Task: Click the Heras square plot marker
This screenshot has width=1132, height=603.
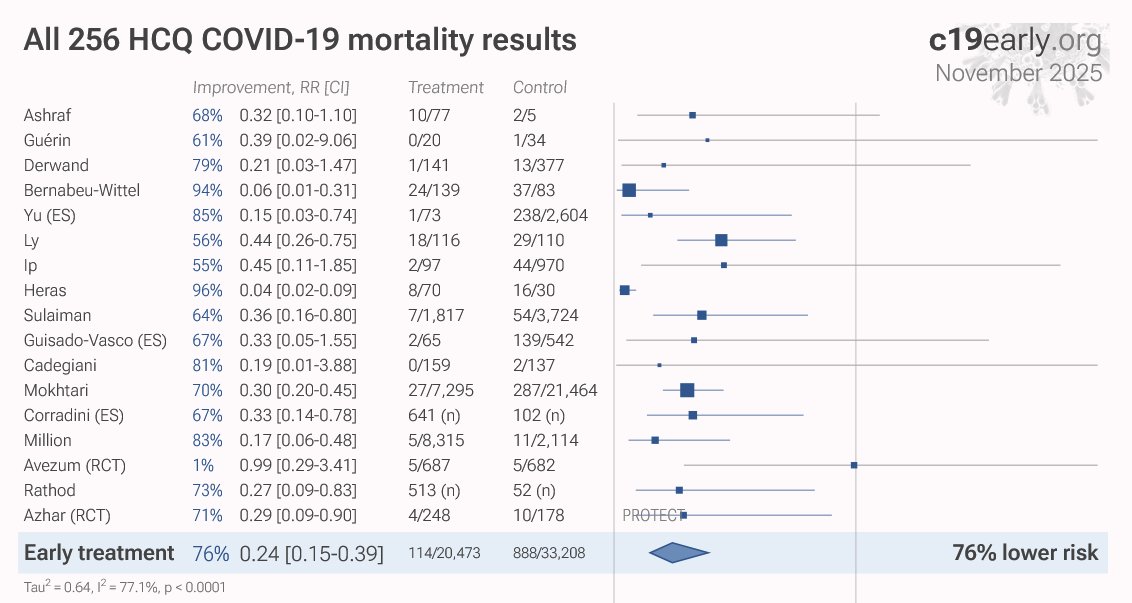Action: (625, 290)
